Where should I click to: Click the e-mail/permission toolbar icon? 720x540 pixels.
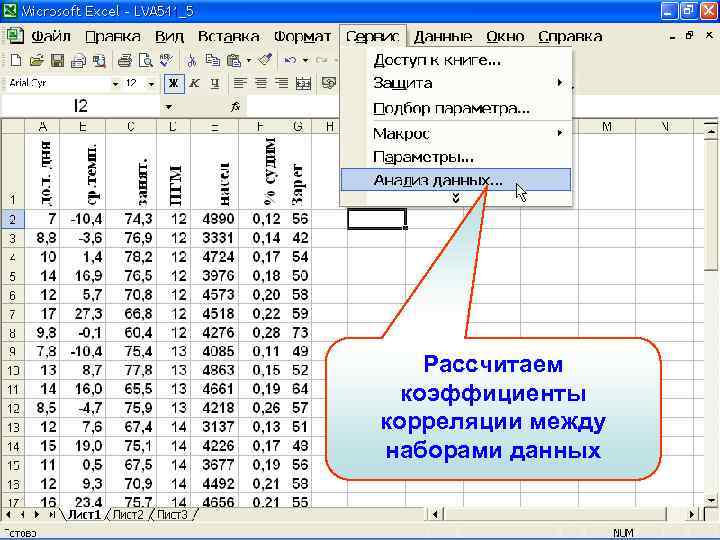pos(79,60)
